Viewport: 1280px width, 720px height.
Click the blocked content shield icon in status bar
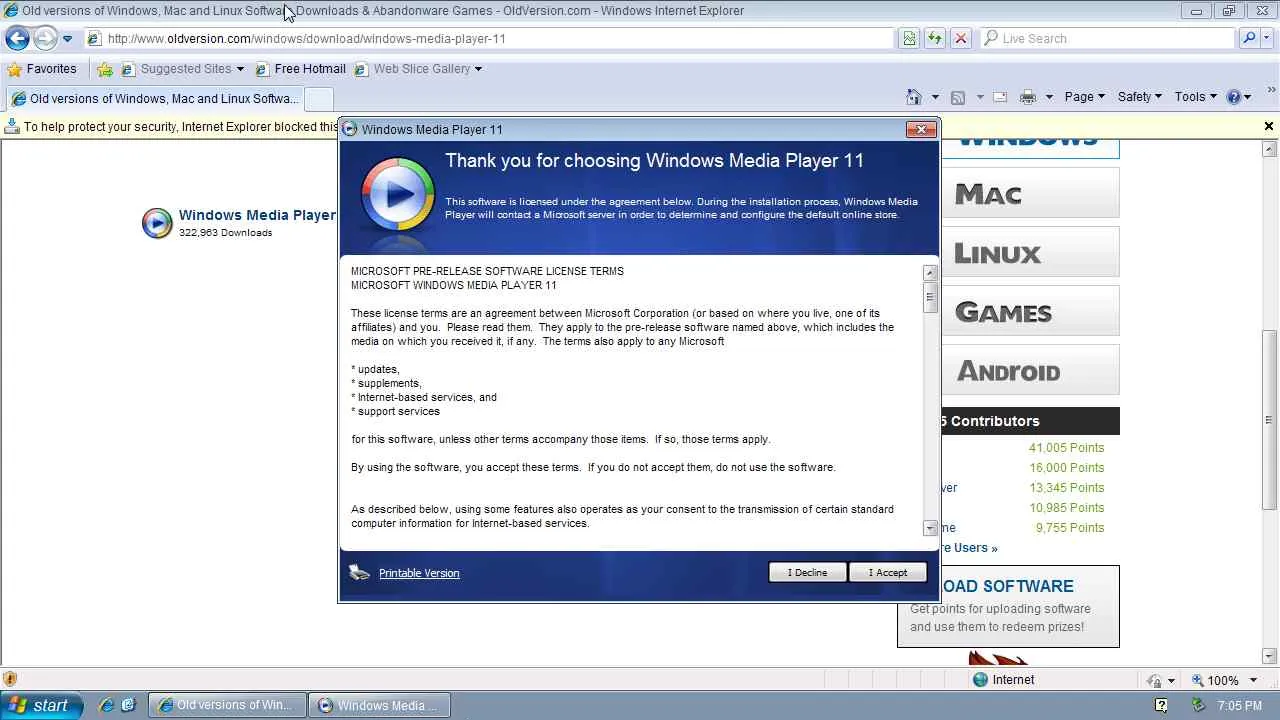[10, 680]
